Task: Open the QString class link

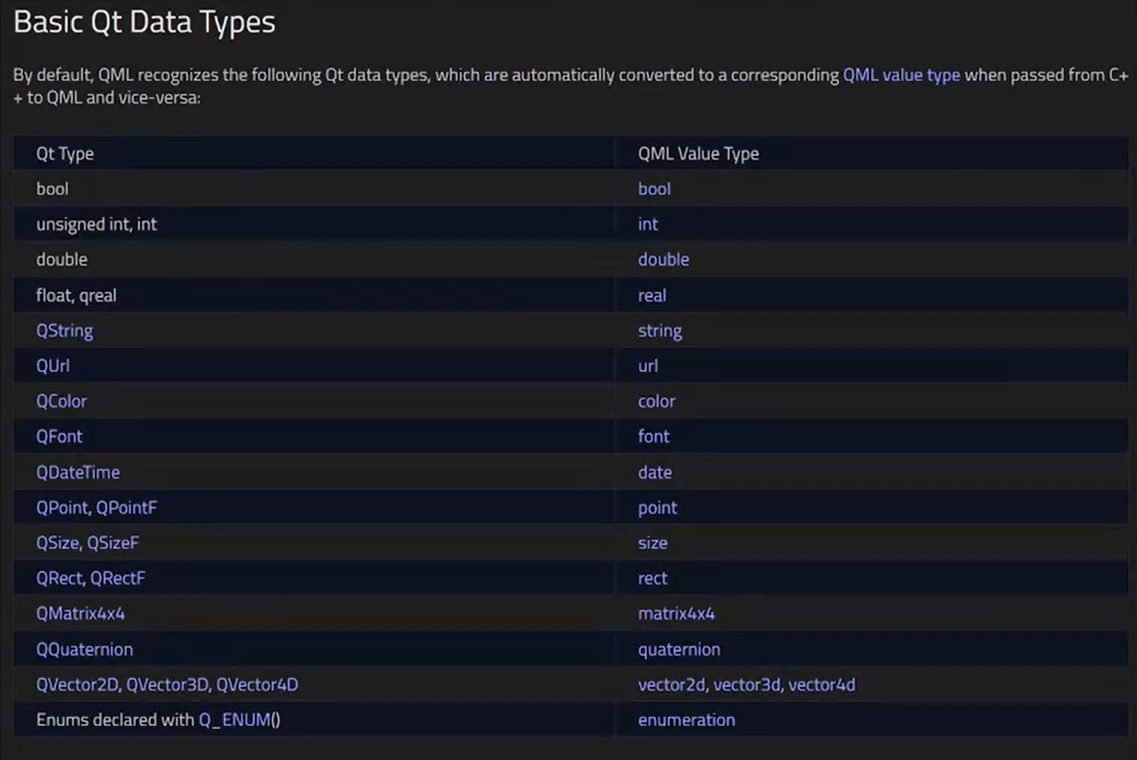Action: point(65,331)
